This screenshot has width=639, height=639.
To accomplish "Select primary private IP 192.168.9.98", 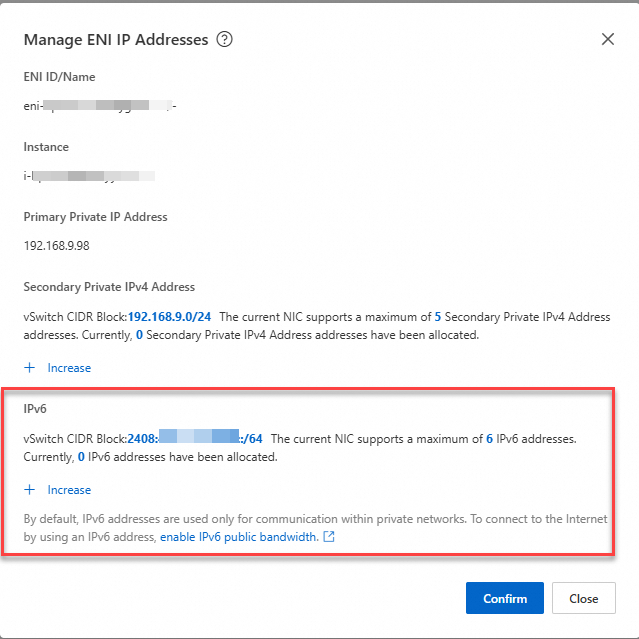I will [x=57, y=246].
